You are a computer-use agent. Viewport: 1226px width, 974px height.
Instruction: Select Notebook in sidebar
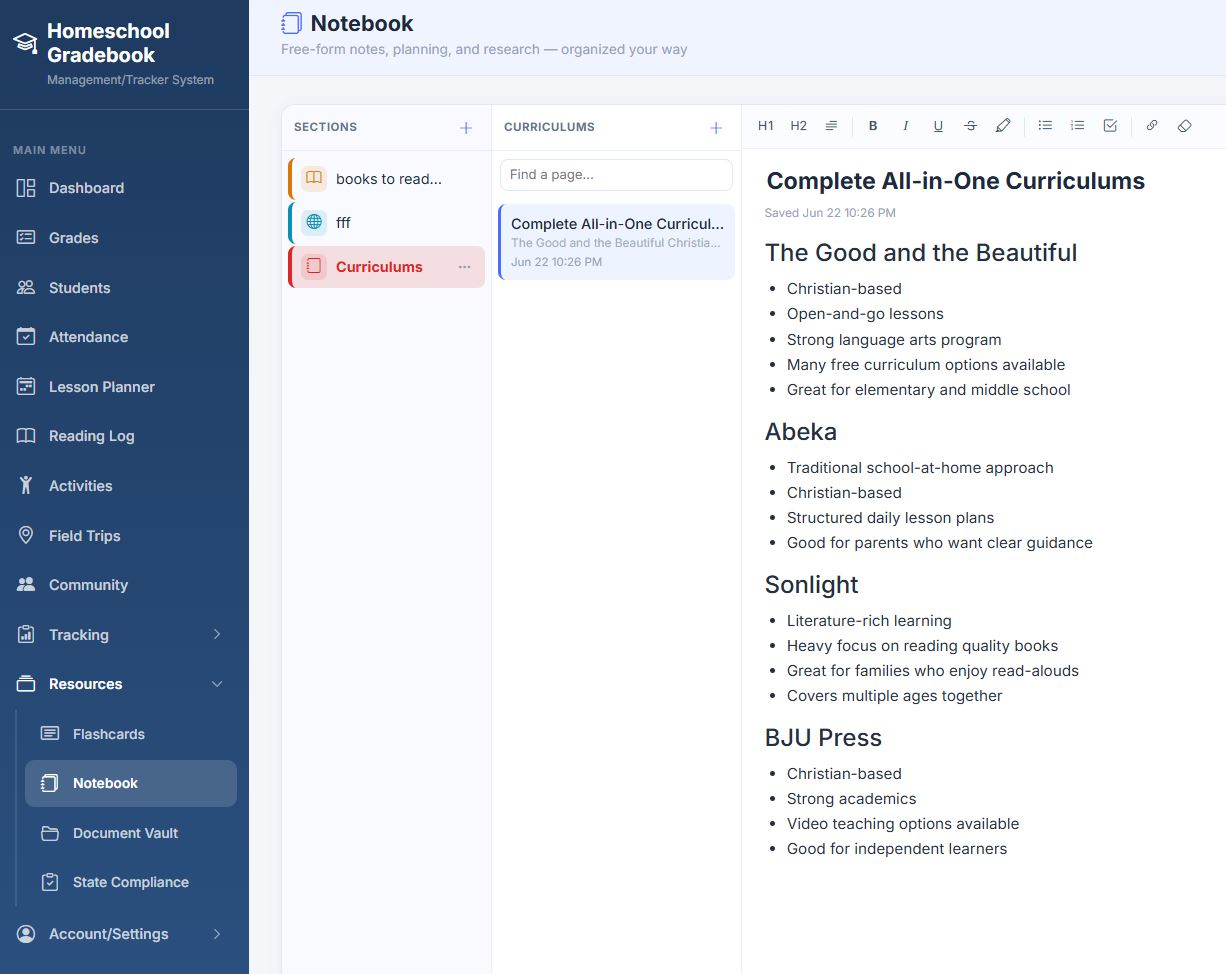(x=131, y=783)
